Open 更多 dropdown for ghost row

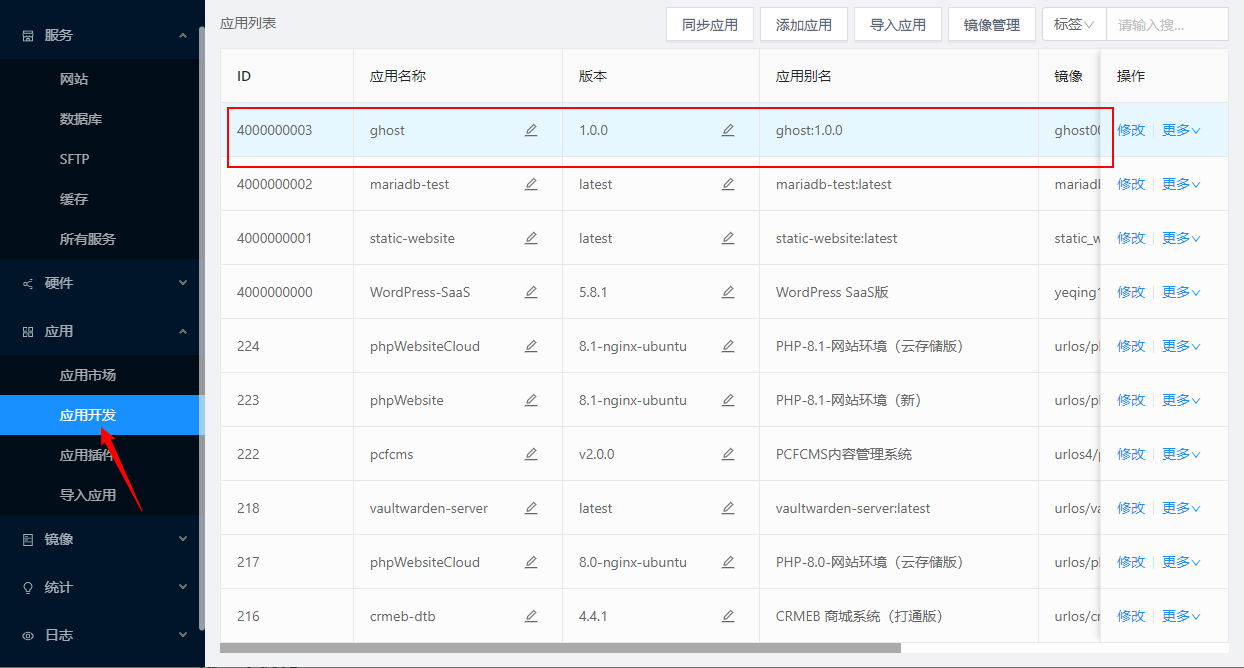[x=1180, y=130]
